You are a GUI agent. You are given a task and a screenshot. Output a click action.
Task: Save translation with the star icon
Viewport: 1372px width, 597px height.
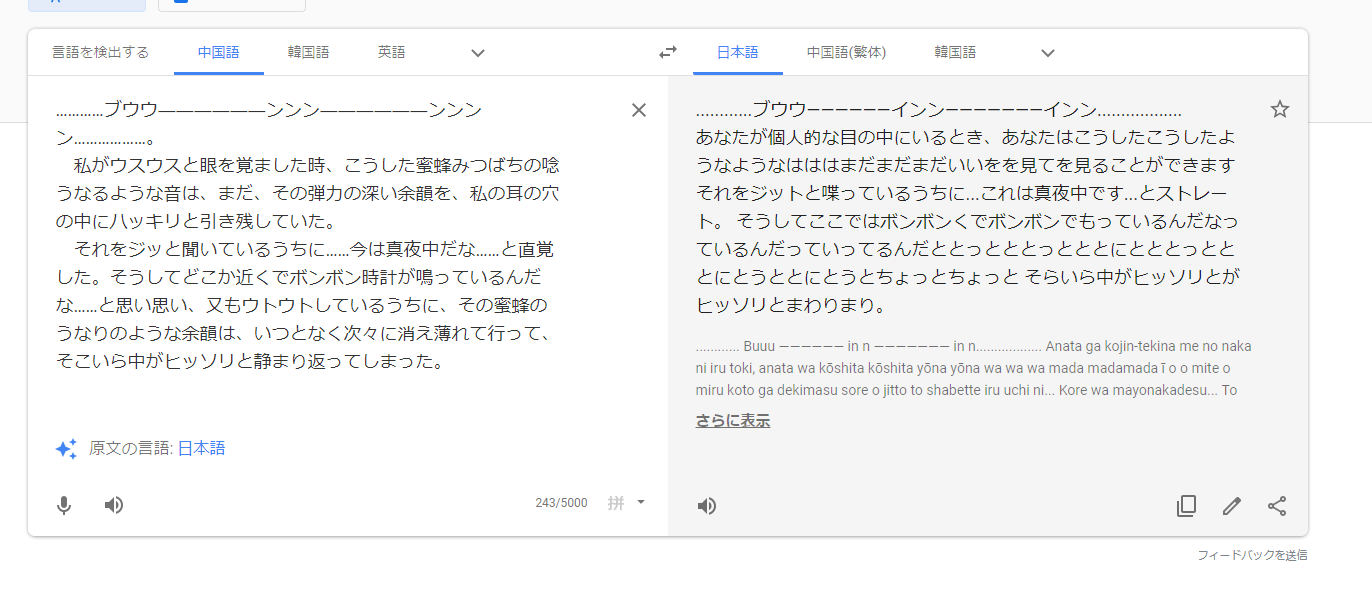tap(1279, 110)
